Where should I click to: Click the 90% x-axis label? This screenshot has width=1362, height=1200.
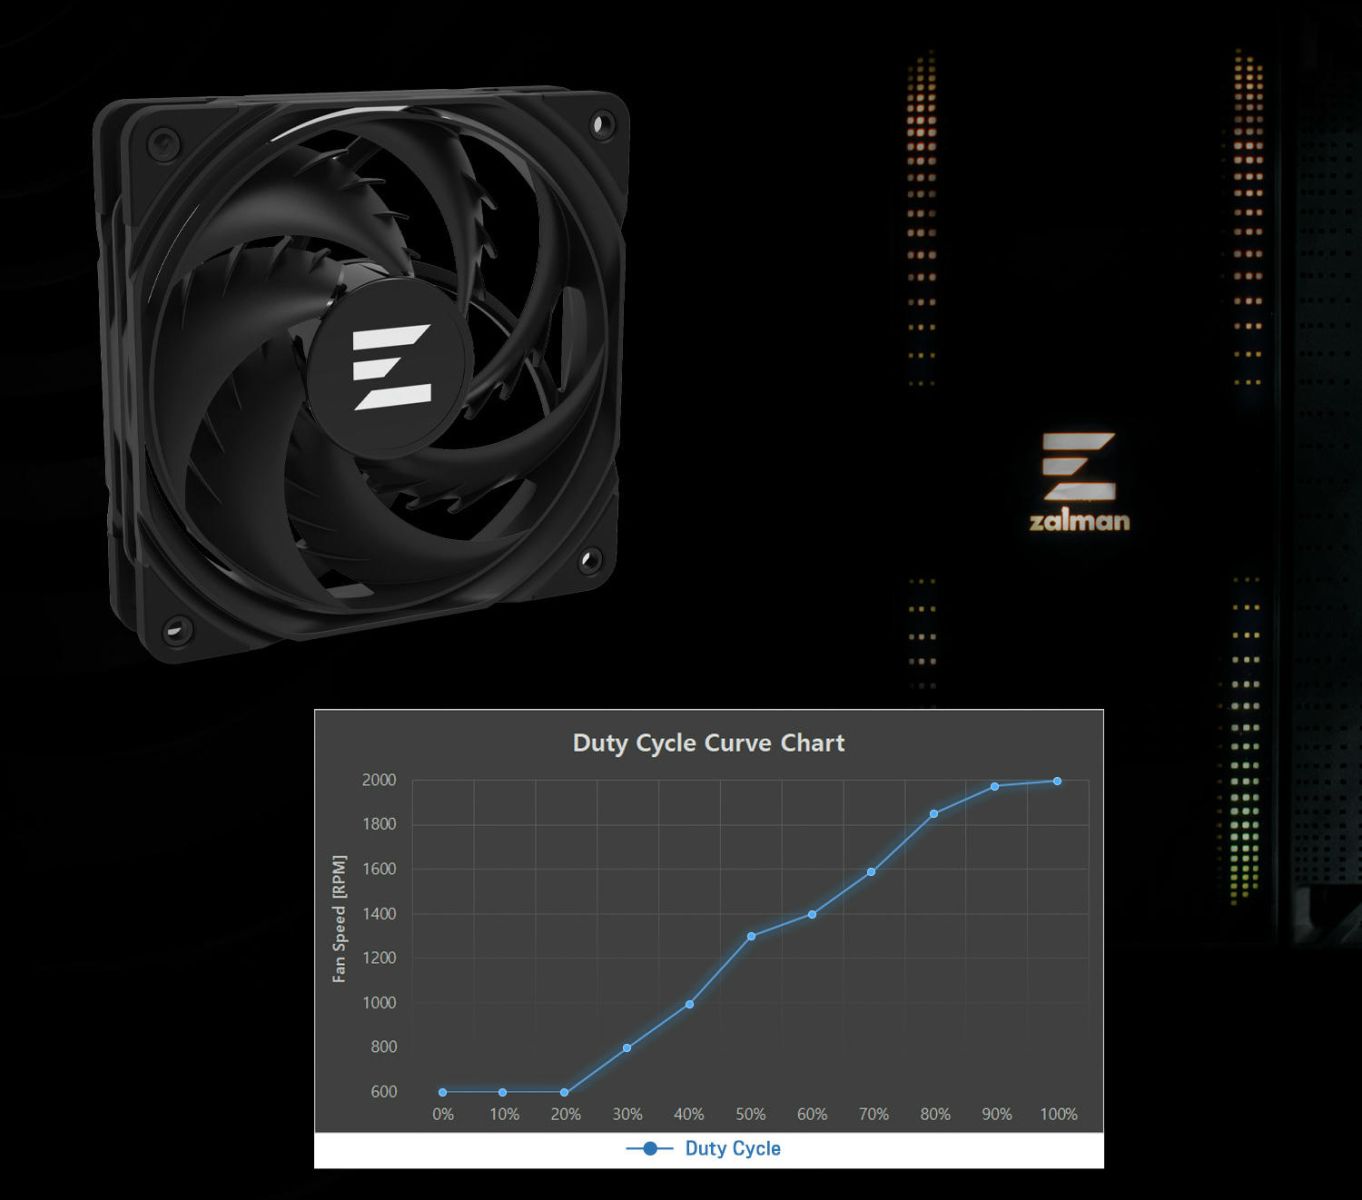(997, 1114)
